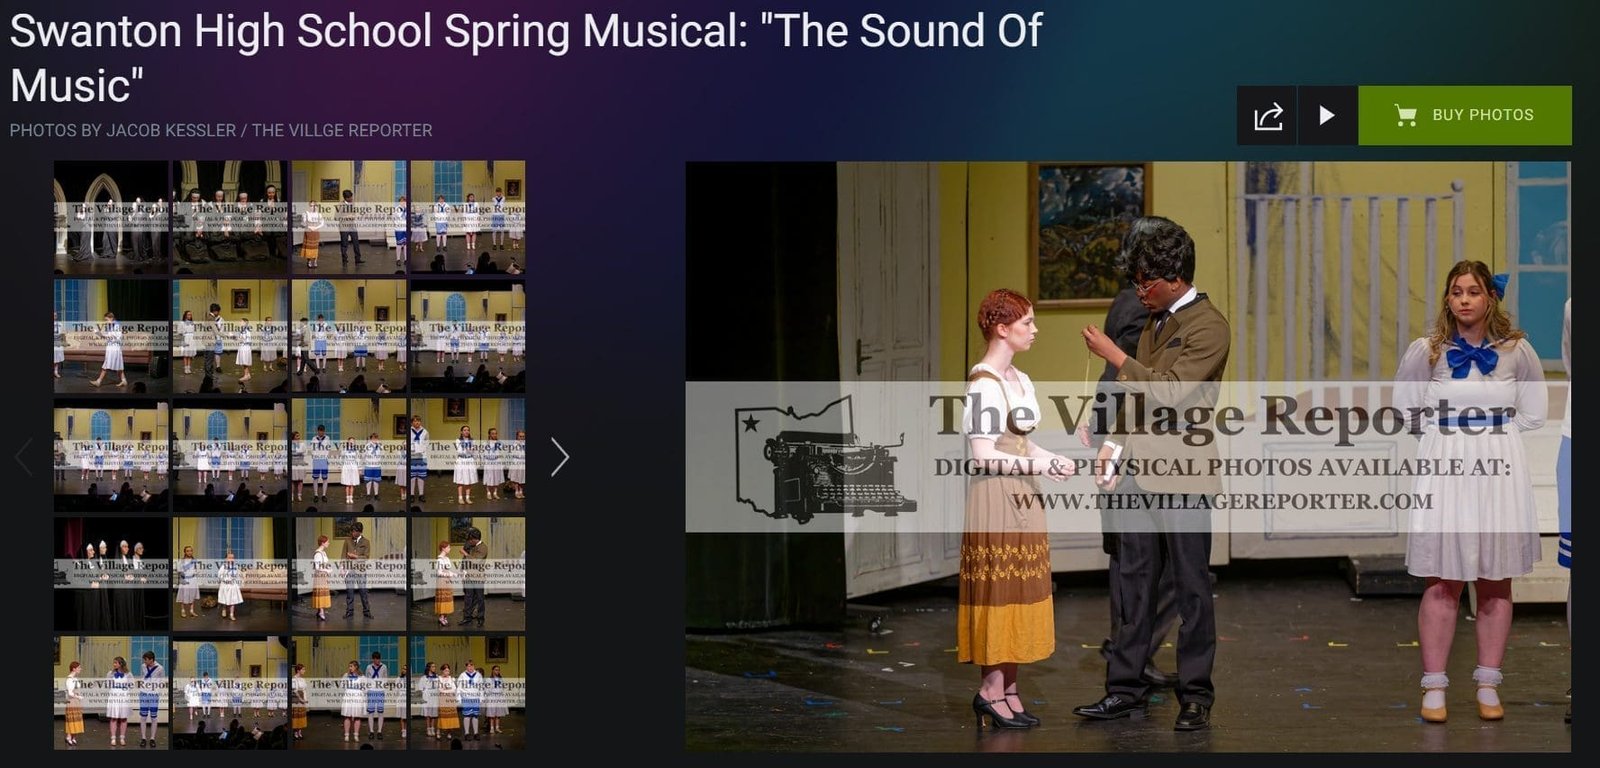Click the gallery title Sound Of Music
Screen dimensions: 1600x768
point(526,58)
